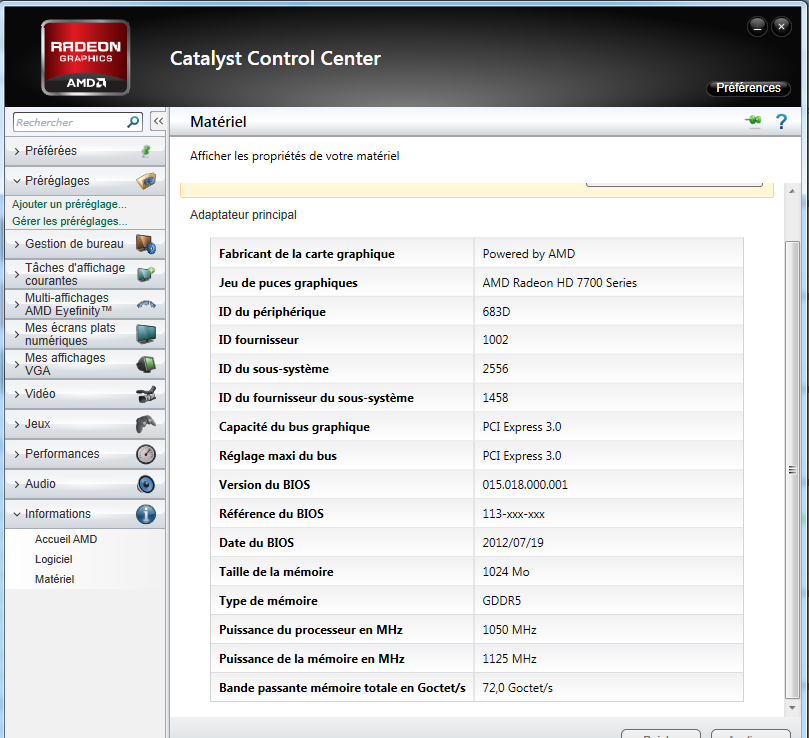Select the Powered by AMD value
Image resolution: width=809 pixels, height=738 pixels.
(529, 254)
